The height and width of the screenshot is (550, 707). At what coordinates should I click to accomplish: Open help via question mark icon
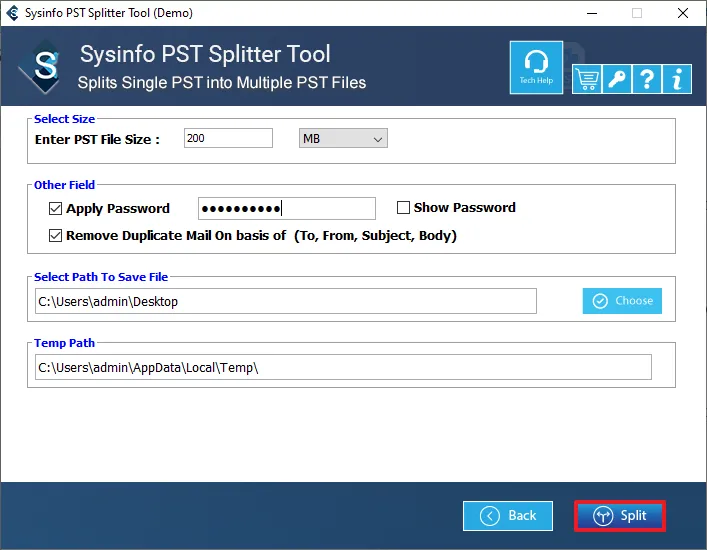(647, 79)
